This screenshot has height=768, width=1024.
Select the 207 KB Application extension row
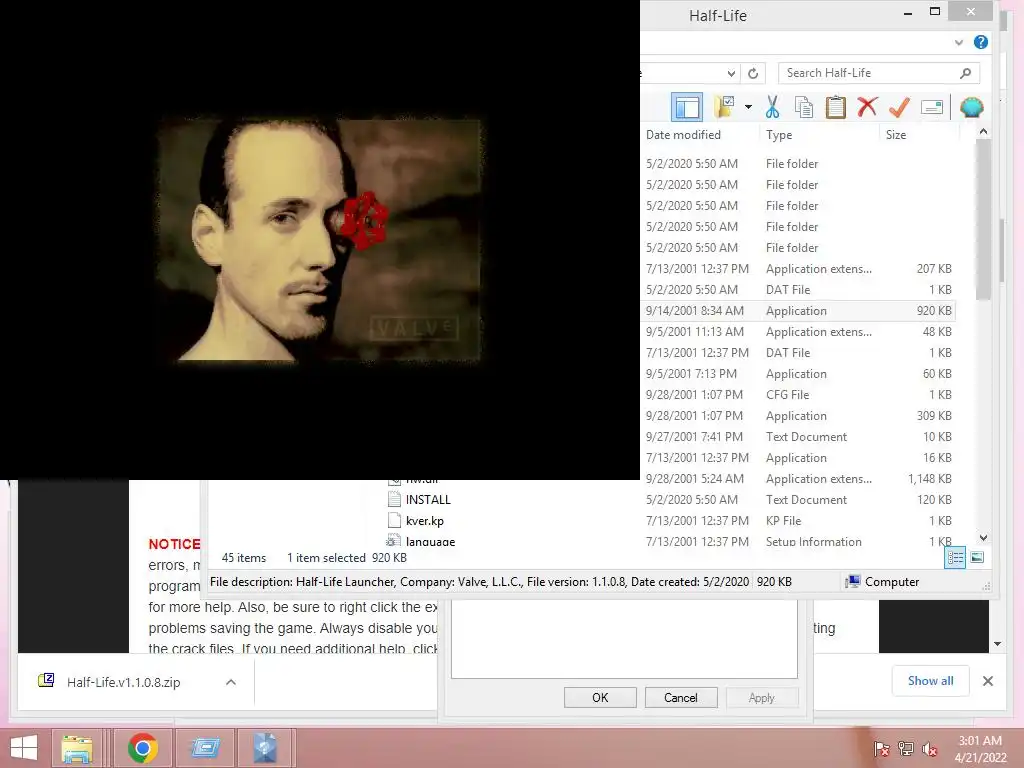(x=798, y=268)
